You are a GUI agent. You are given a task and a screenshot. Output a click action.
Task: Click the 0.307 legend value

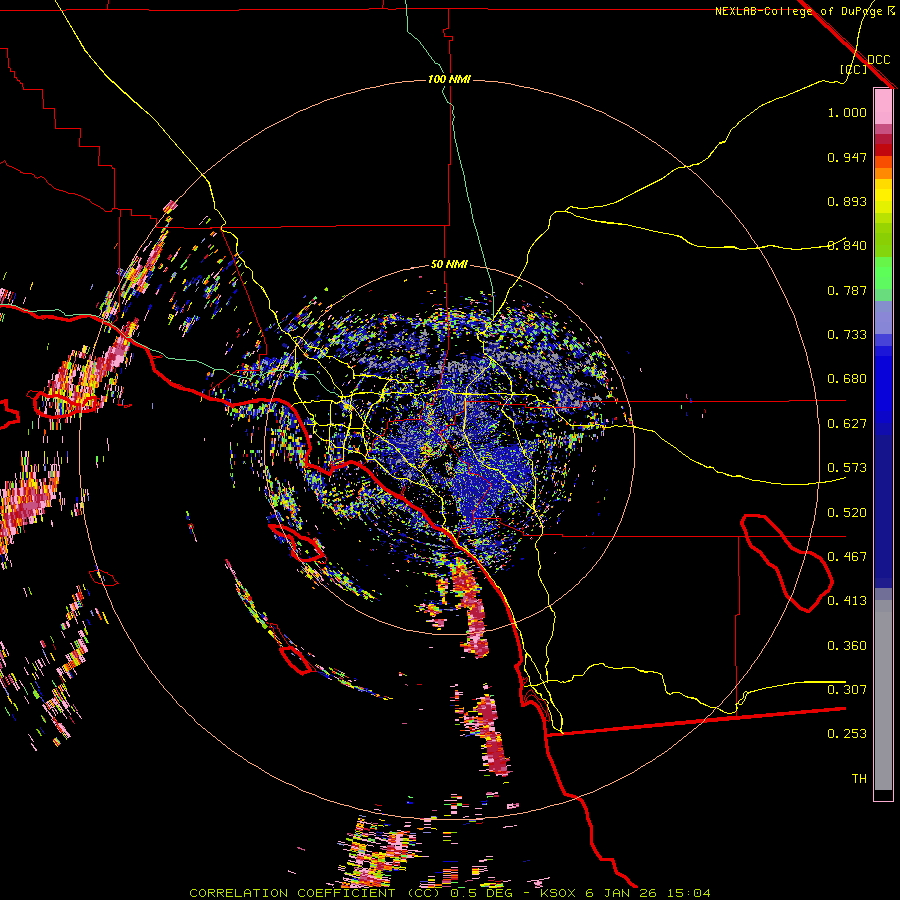click(x=847, y=690)
